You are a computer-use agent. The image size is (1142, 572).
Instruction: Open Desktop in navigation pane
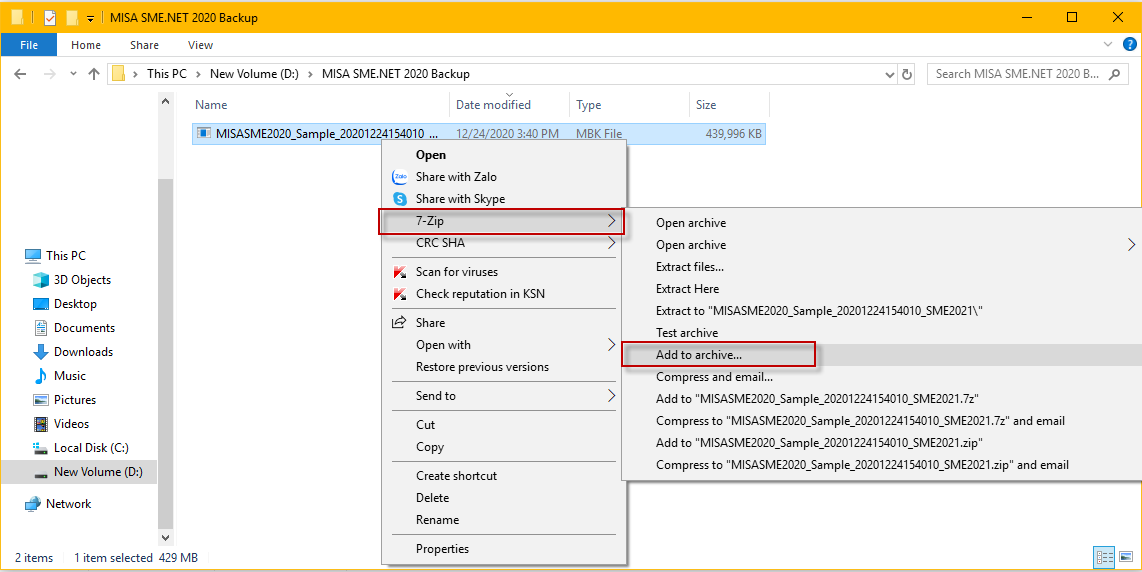pyautogui.click(x=75, y=304)
